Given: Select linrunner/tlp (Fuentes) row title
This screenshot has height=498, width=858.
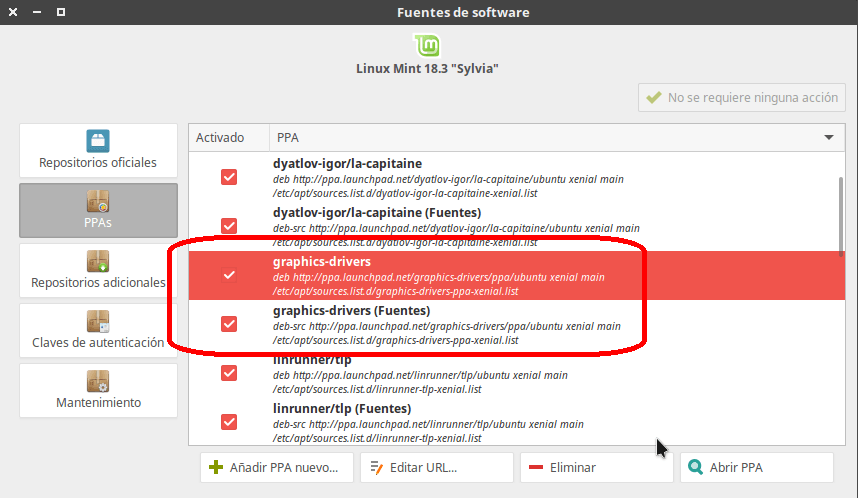Looking at the screenshot, I should click(x=342, y=408).
